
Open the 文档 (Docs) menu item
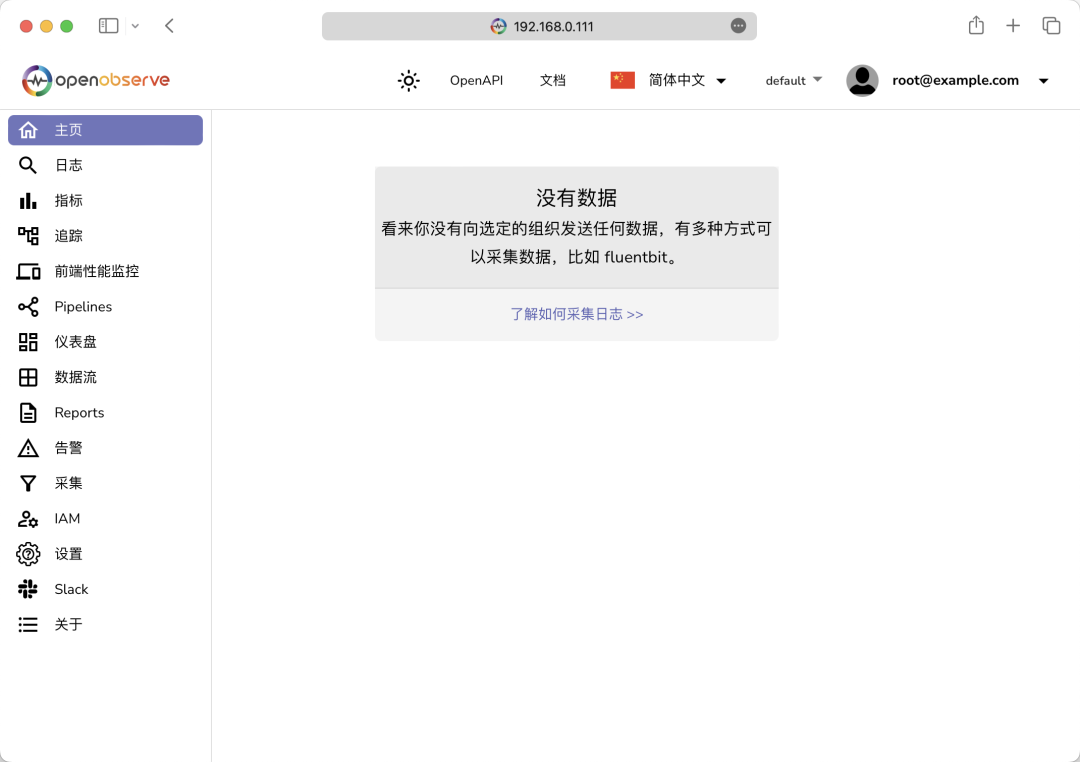click(552, 80)
